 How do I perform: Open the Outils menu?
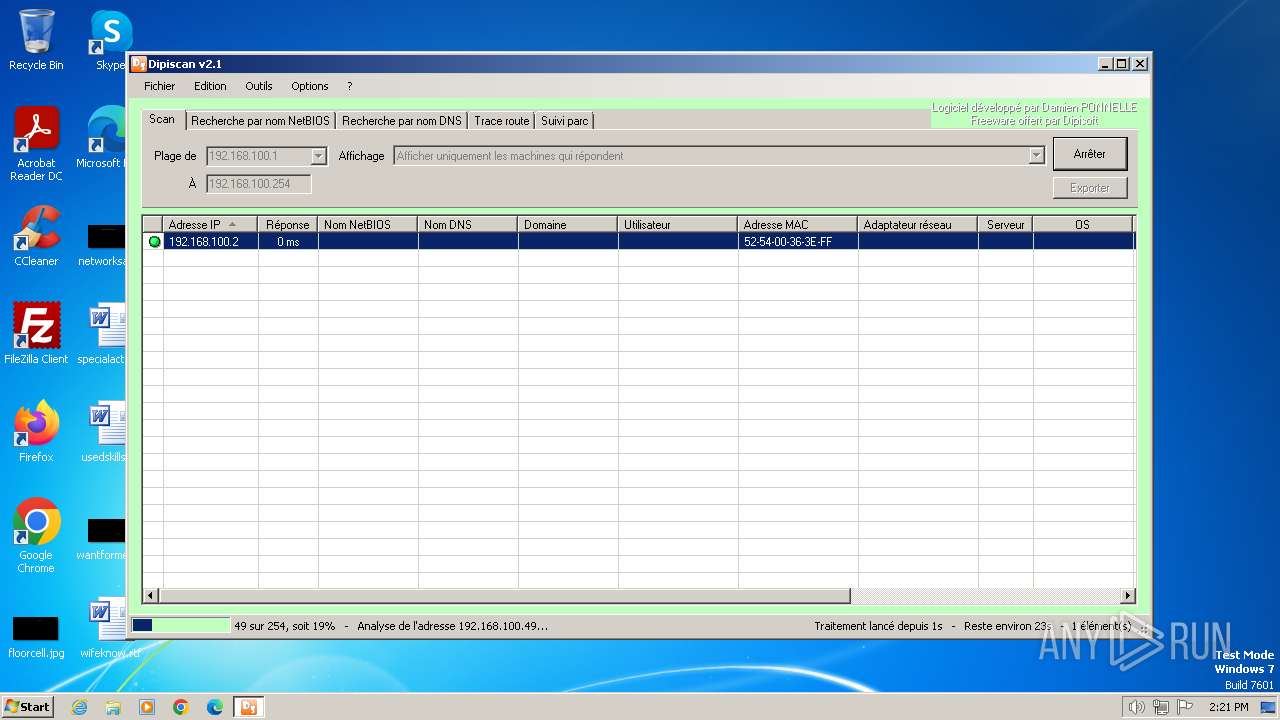(x=259, y=86)
